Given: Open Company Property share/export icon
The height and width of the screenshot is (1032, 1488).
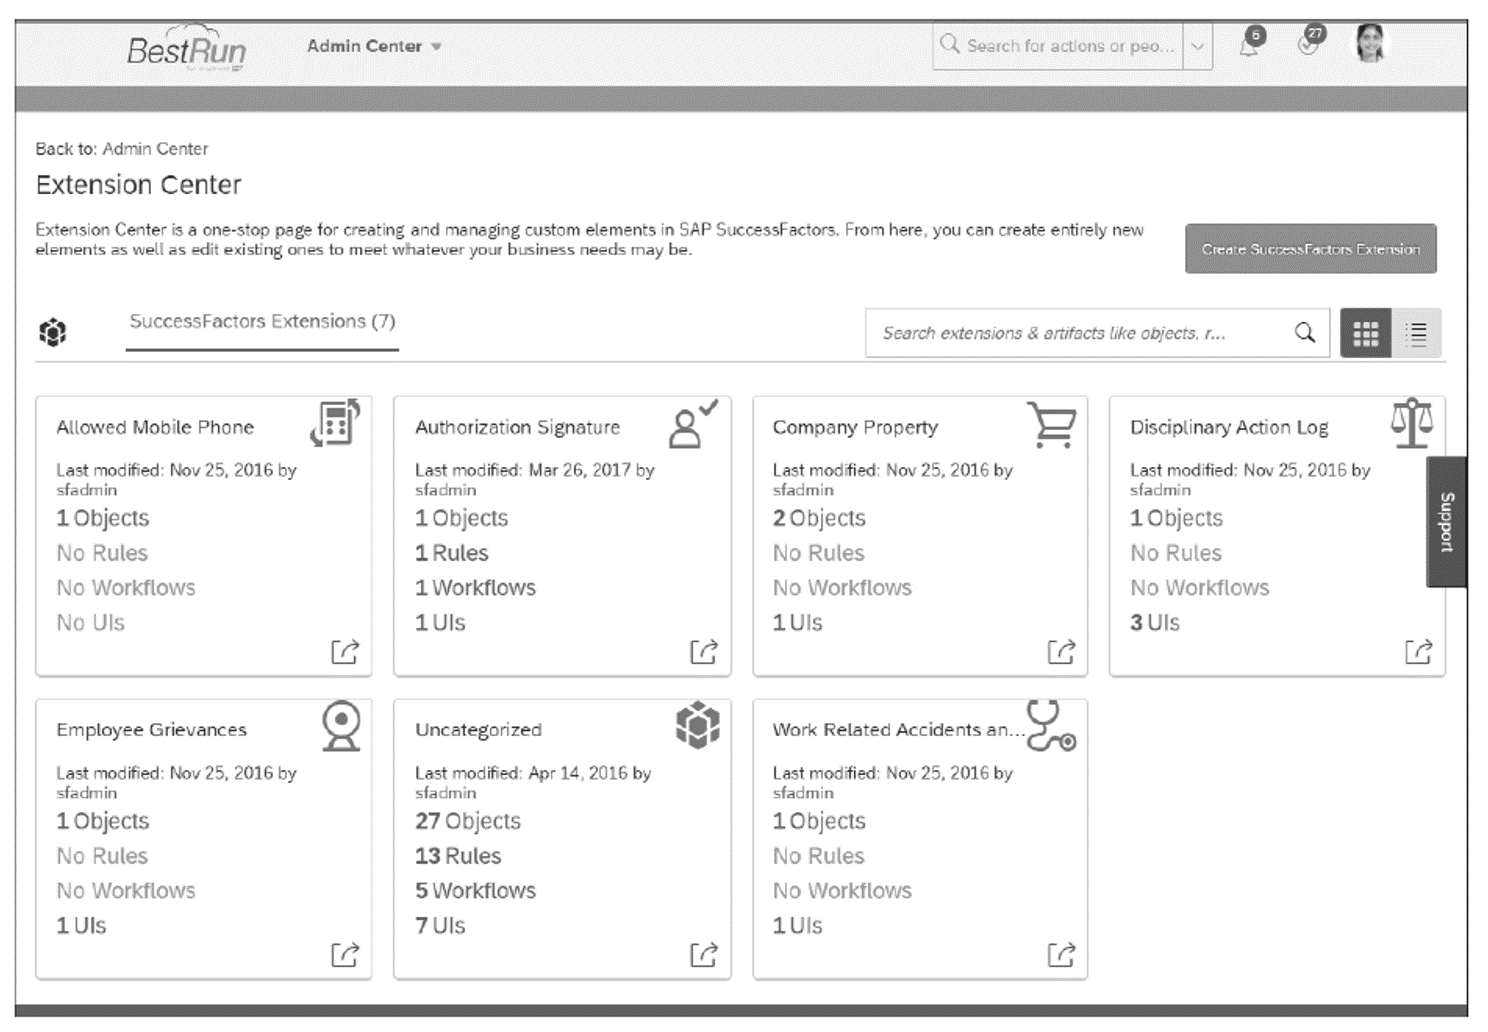Looking at the screenshot, I should (1061, 652).
